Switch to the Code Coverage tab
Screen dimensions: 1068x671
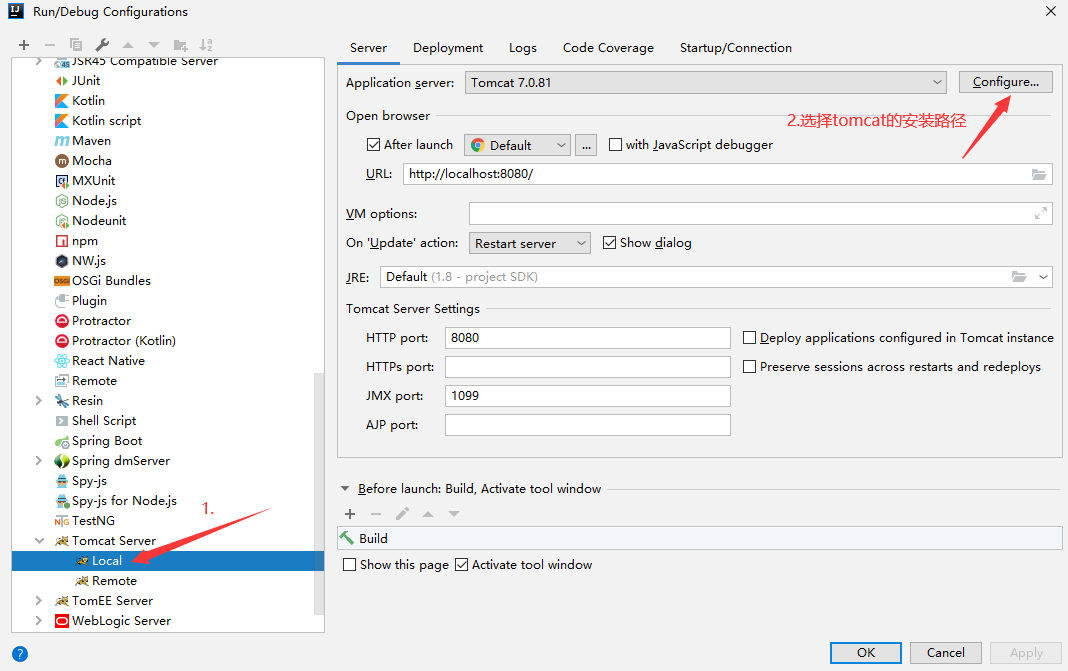click(608, 48)
